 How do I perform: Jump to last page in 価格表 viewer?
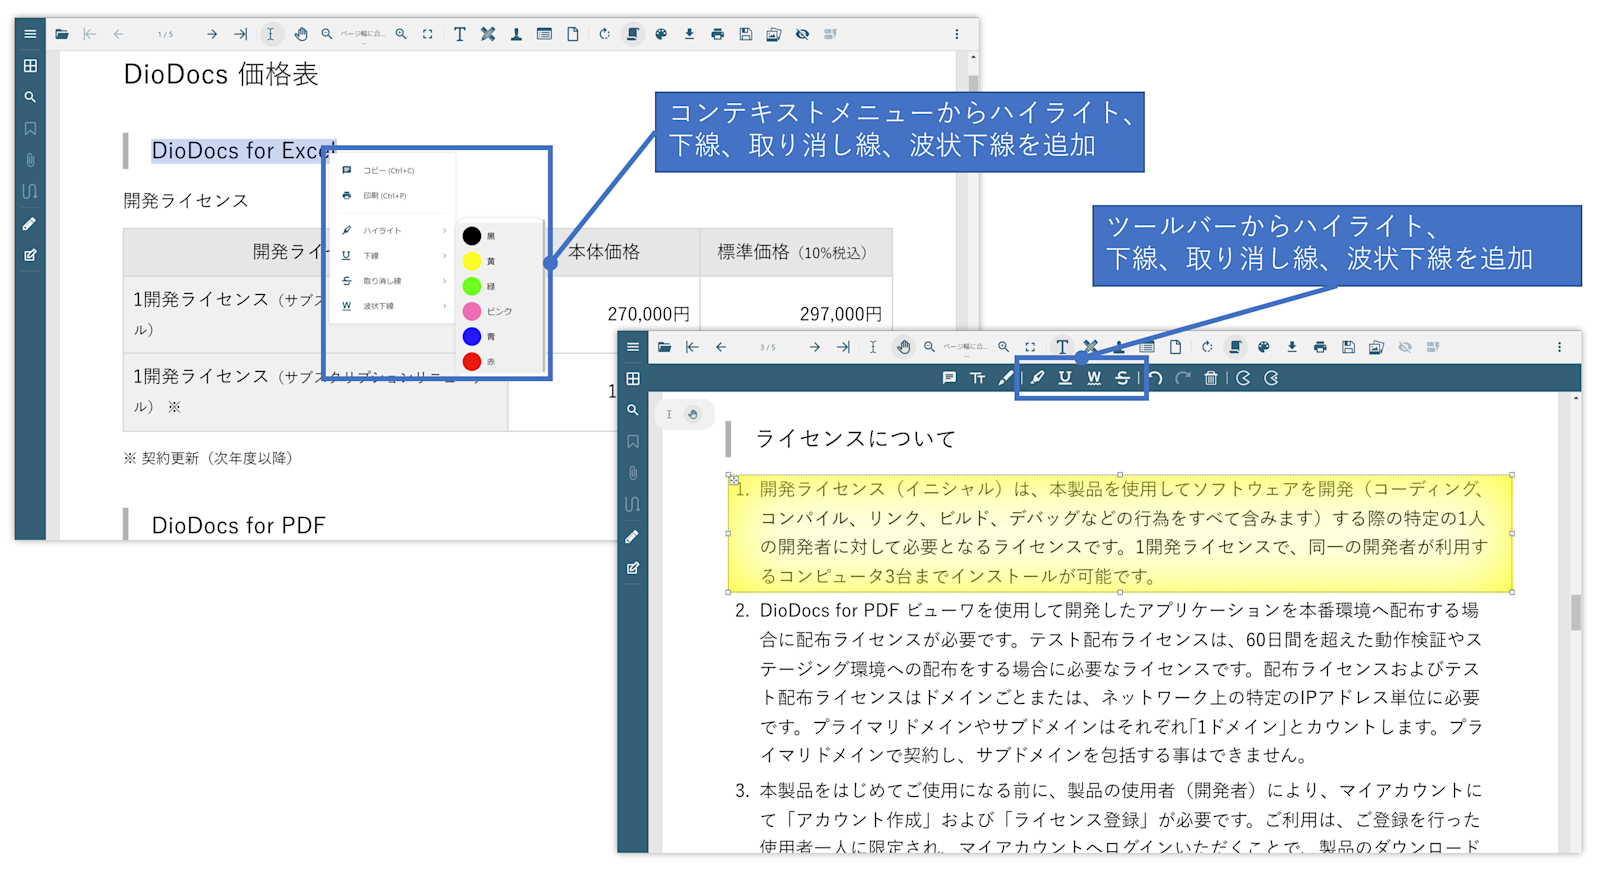(x=241, y=34)
